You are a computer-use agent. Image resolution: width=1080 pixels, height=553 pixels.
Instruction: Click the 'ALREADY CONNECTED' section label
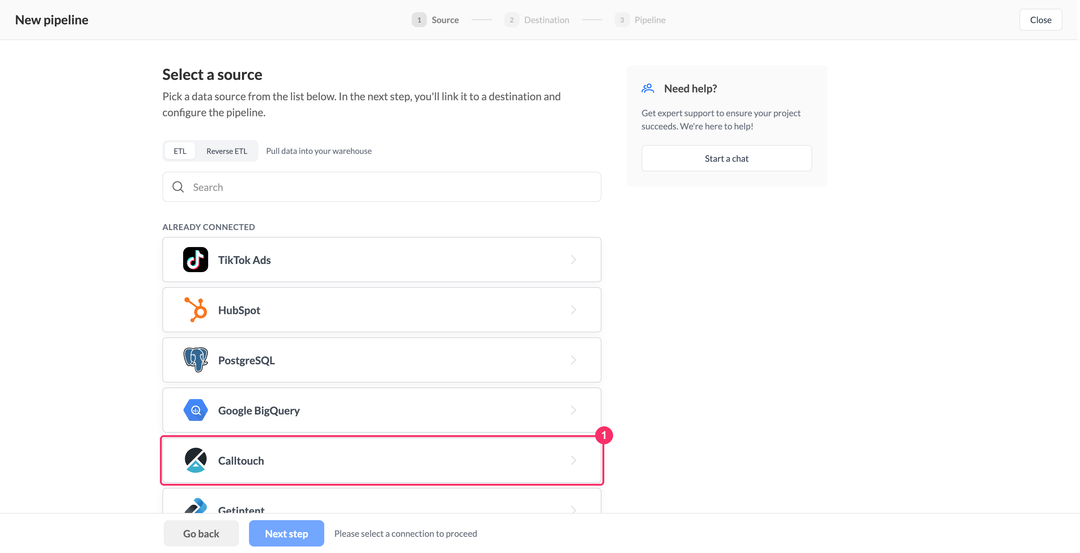coord(209,227)
